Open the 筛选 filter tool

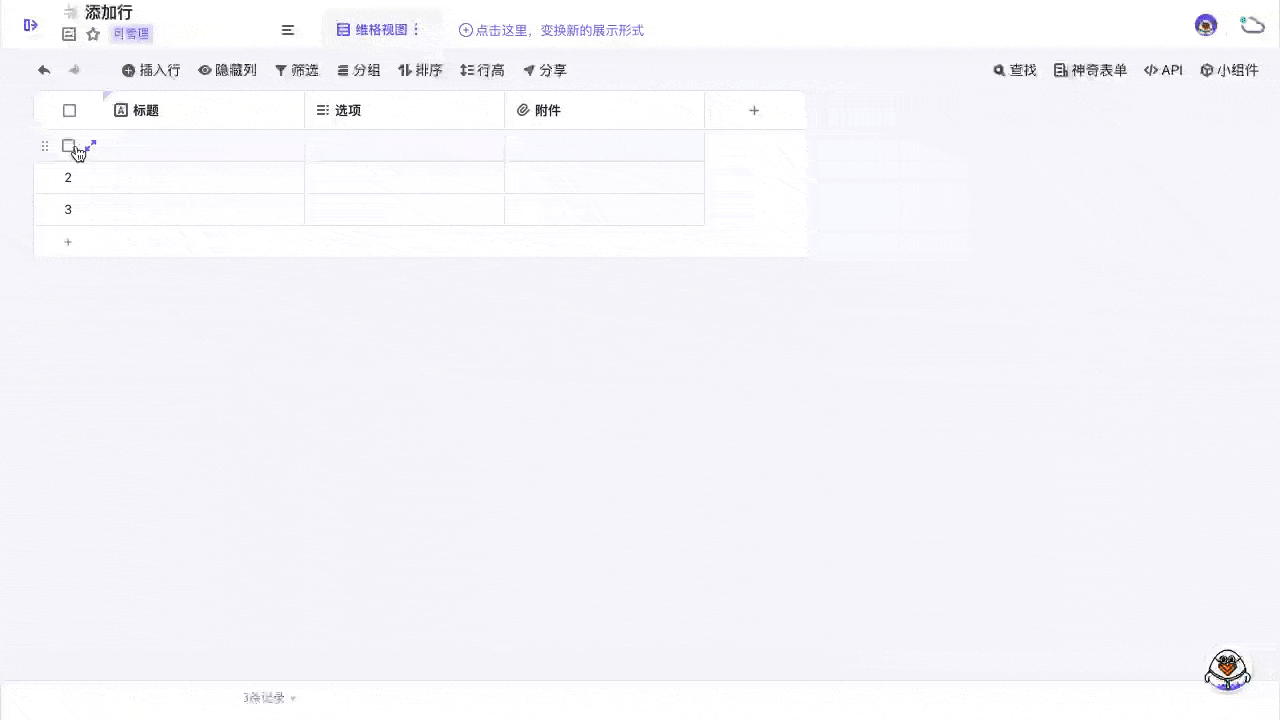[x=296, y=70]
